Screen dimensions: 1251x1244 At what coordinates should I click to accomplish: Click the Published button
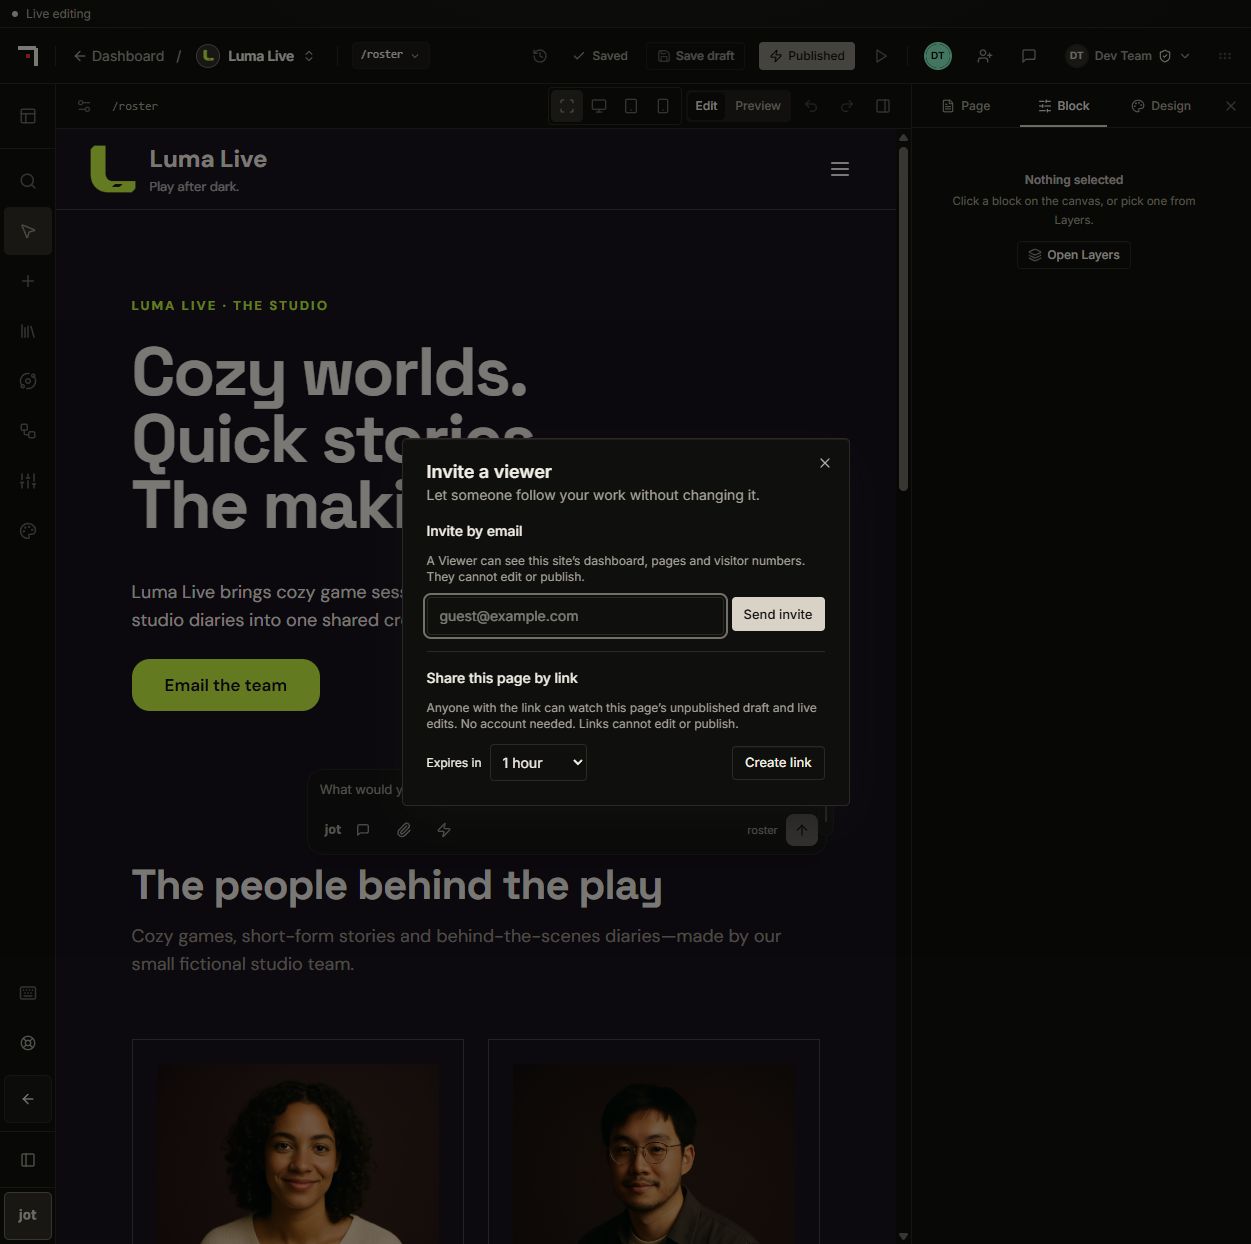tap(807, 56)
